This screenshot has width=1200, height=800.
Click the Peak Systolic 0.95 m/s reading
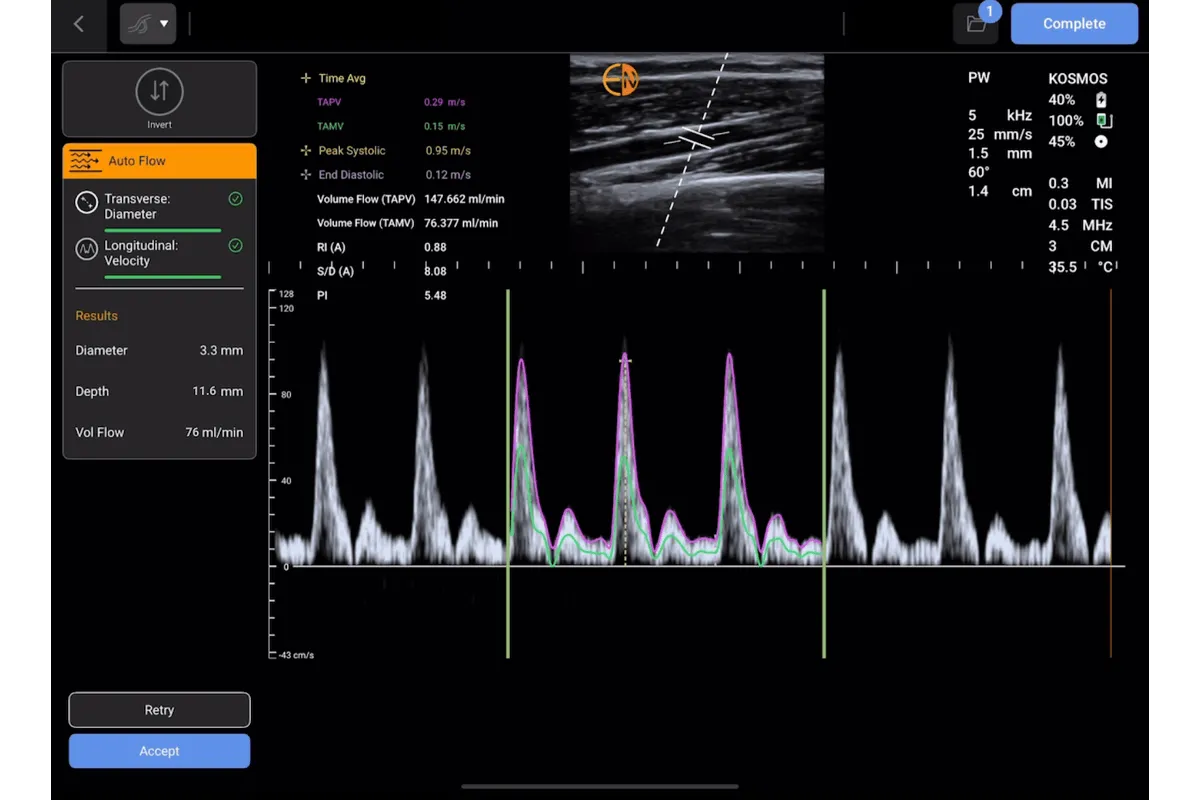tap(447, 150)
